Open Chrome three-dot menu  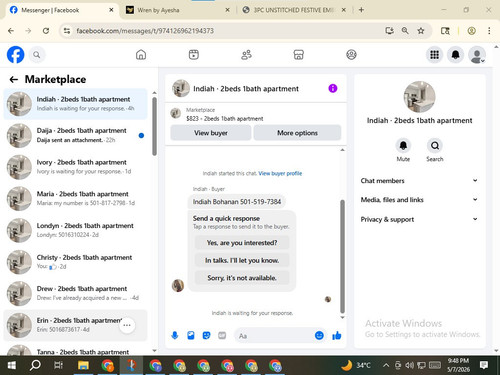489,31
